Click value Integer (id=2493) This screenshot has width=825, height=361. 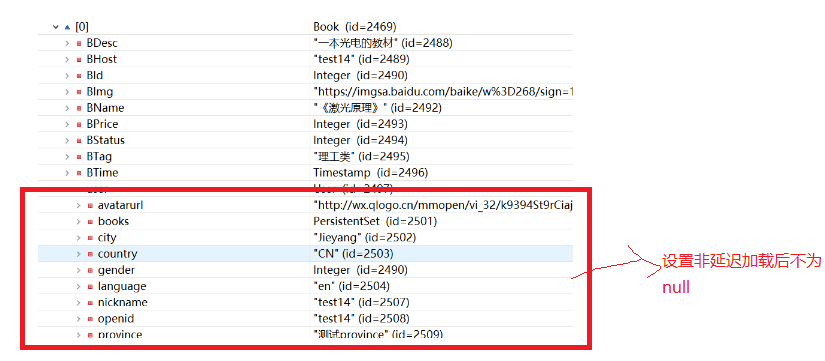[360, 124]
